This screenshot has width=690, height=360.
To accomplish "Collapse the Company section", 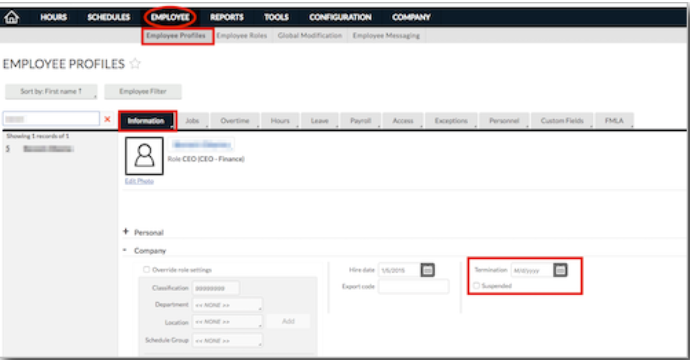I will pyautogui.click(x=125, y=250).
